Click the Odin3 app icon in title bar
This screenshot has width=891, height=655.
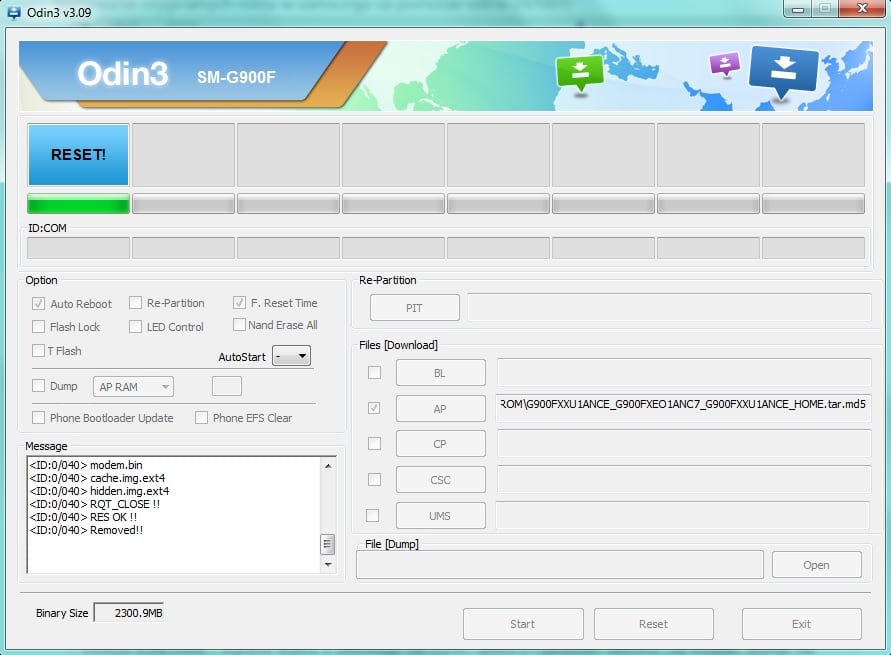pyautogui.click(x=14, y=12)
